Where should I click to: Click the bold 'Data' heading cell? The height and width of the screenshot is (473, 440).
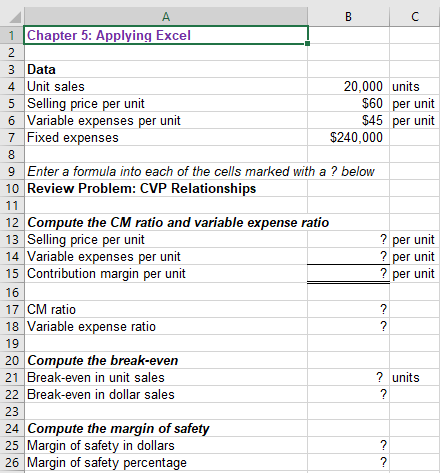[166, 69]
